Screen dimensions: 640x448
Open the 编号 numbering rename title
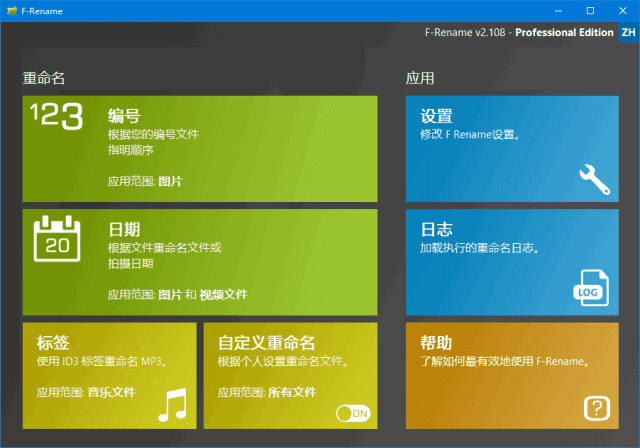(x=124, y=116)
